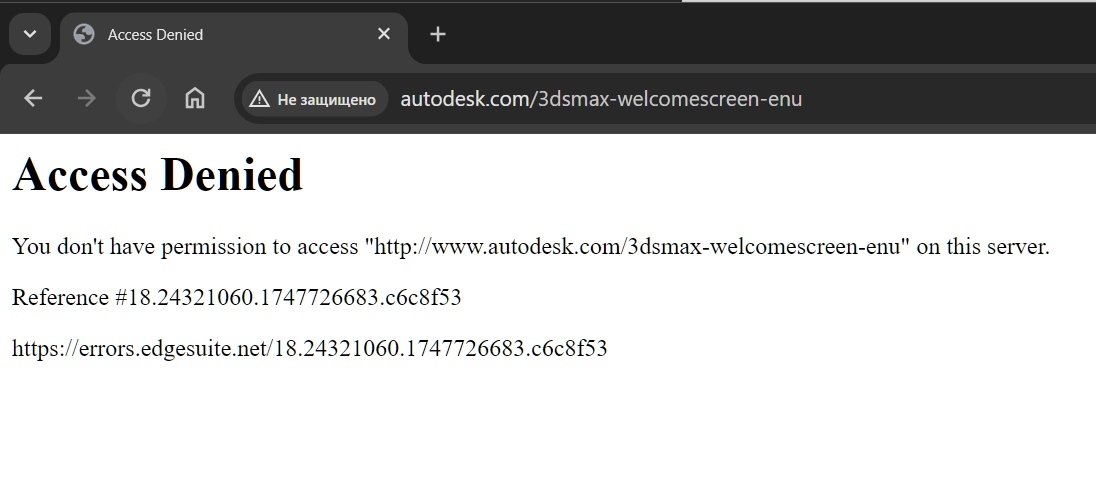Click the globe favicon on the tab

pos(84,34)
